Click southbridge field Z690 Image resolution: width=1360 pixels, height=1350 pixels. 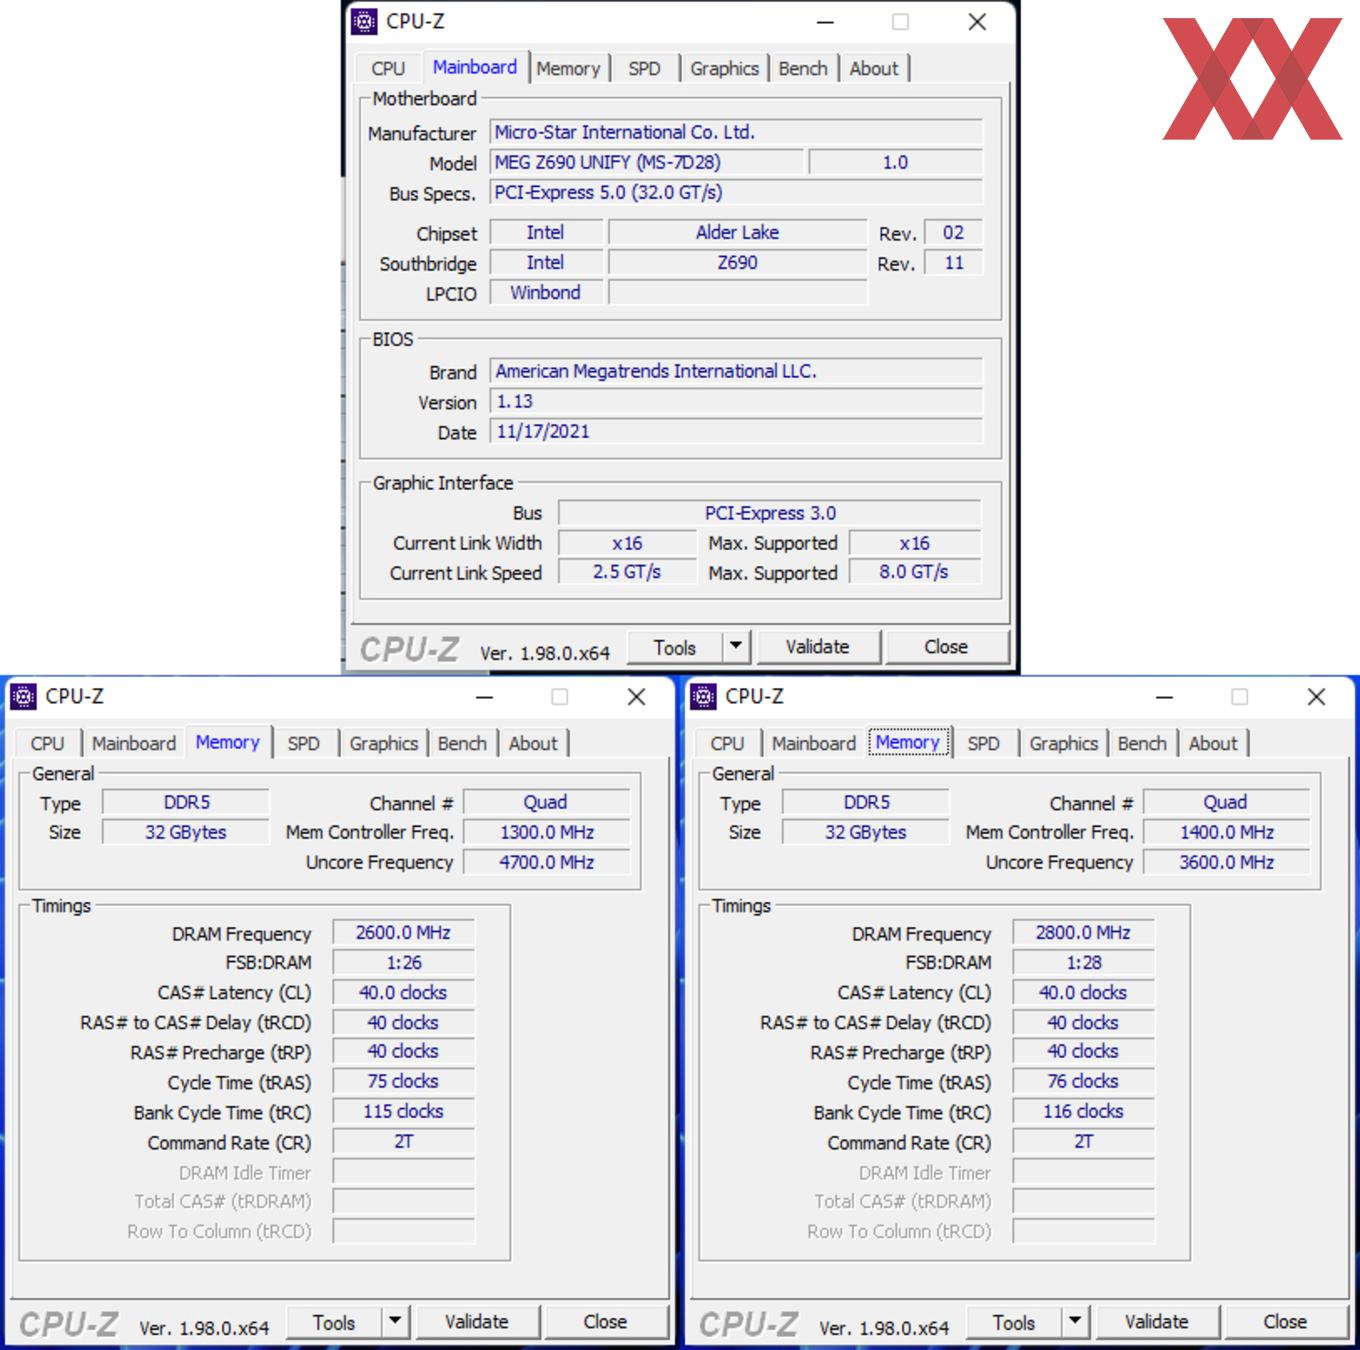click(x=737, y=262)
